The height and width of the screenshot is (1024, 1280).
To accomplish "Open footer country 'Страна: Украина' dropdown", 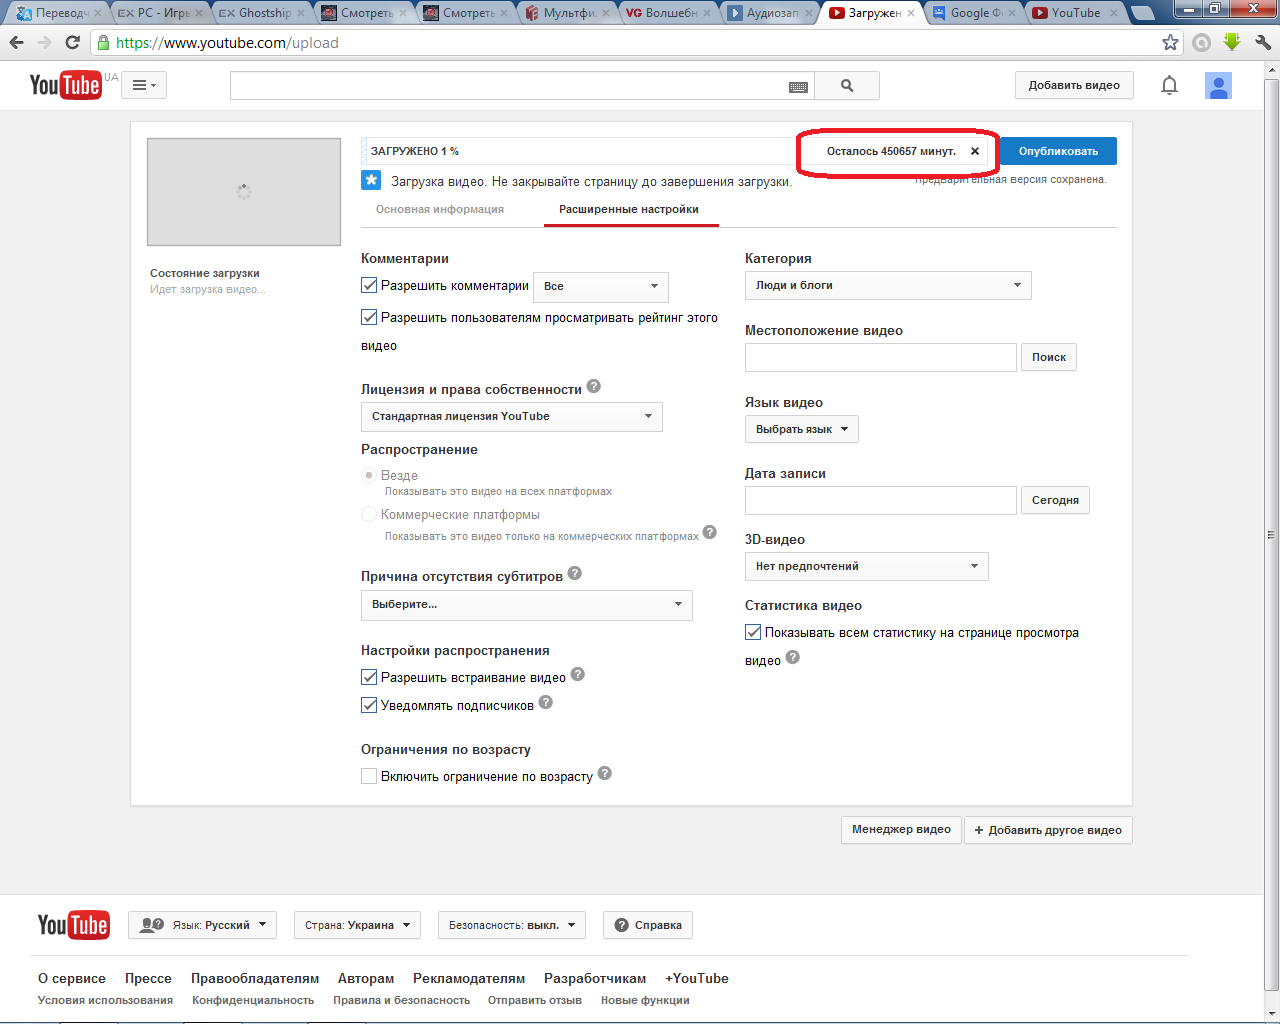I will [357, 925].
